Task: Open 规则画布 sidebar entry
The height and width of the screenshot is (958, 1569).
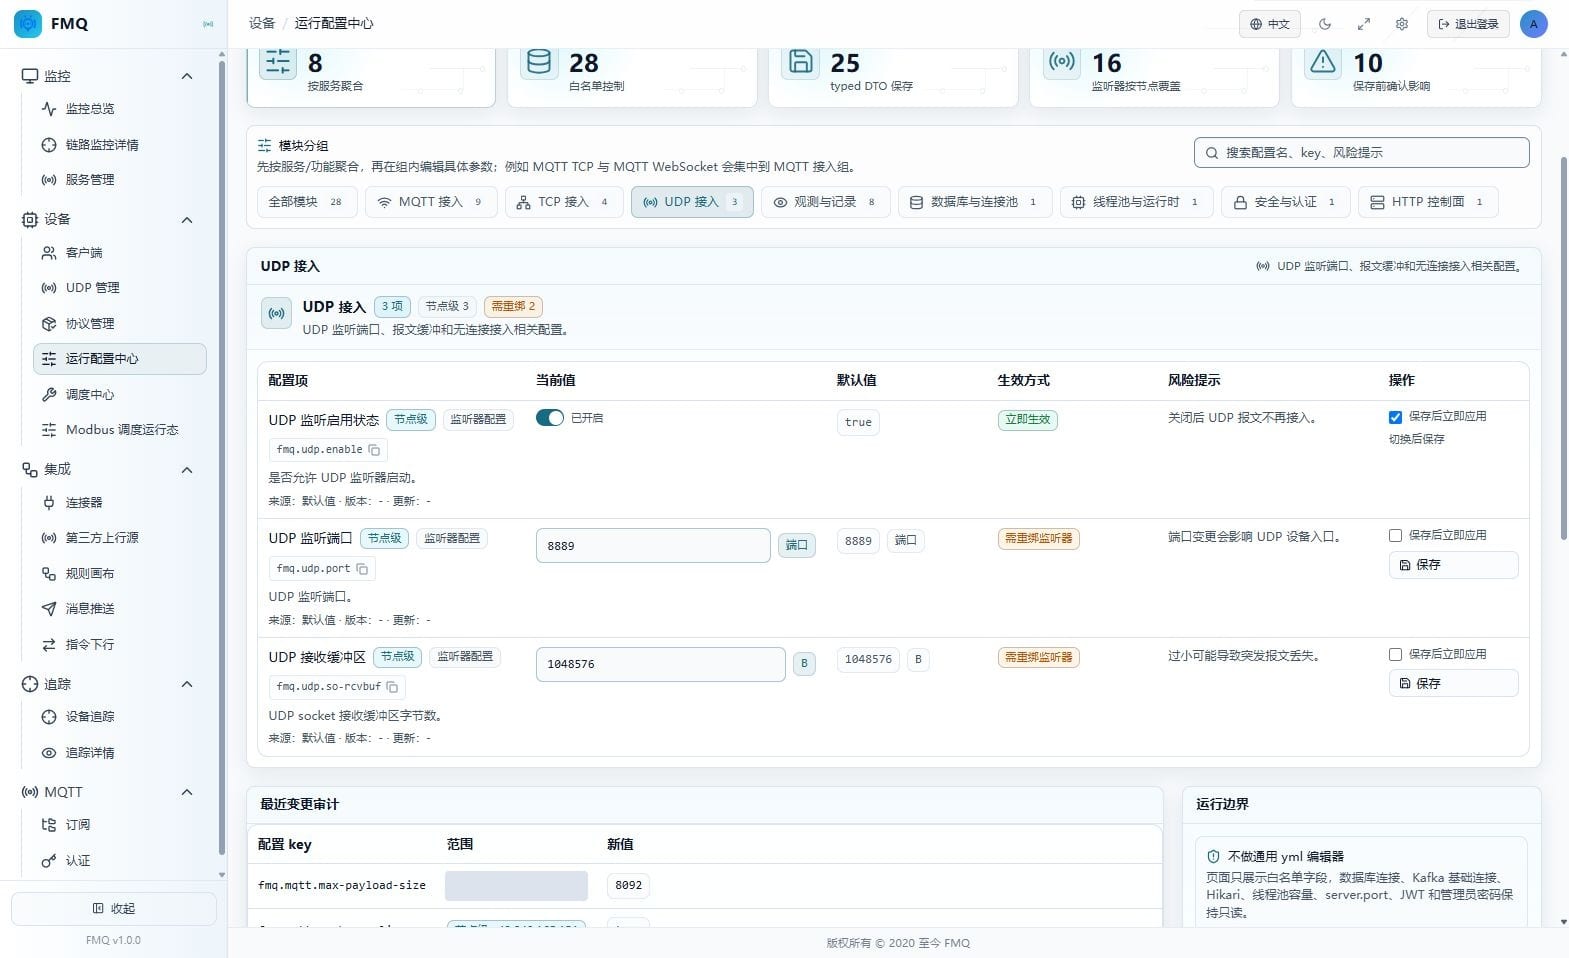Action: coord(120,574)
